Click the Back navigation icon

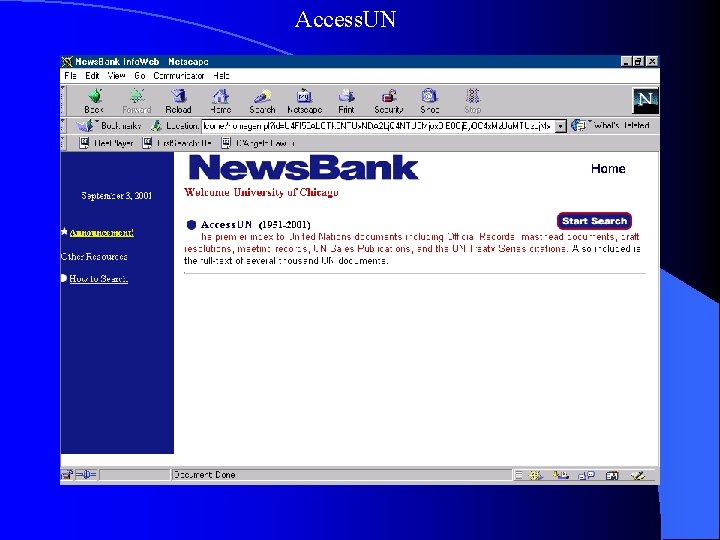95,96
